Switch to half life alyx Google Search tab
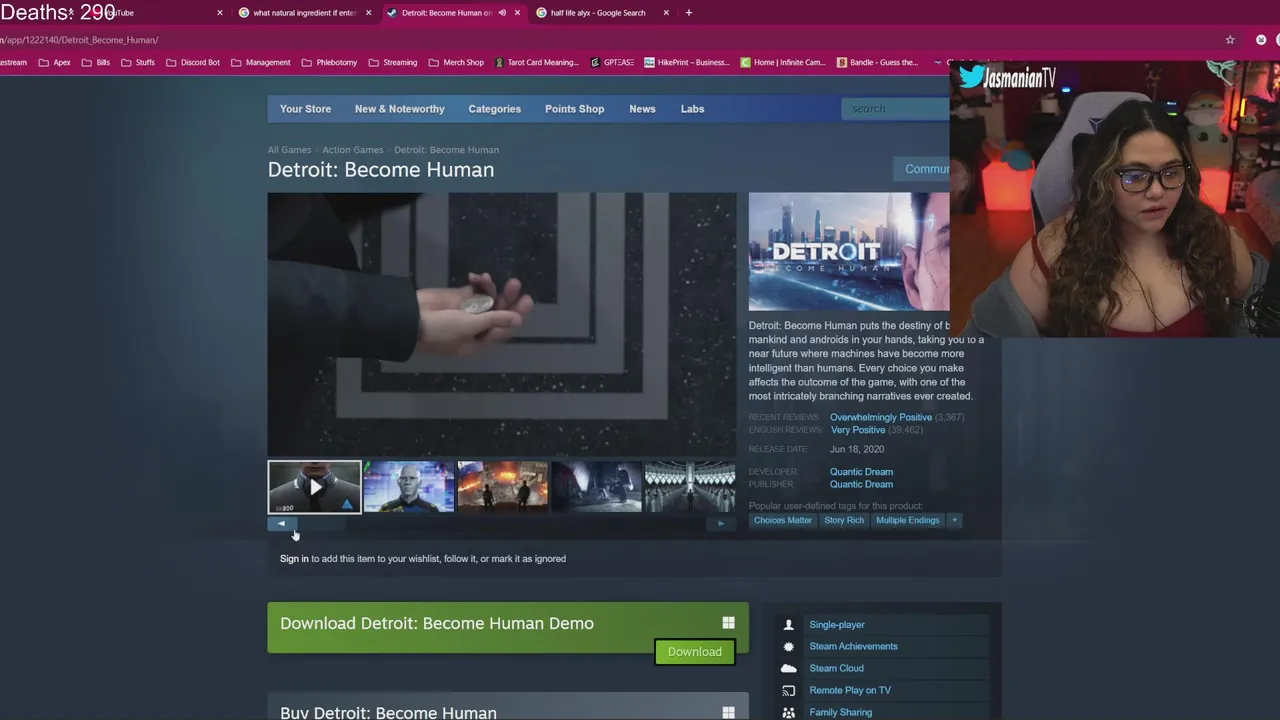 pos(597,13)
